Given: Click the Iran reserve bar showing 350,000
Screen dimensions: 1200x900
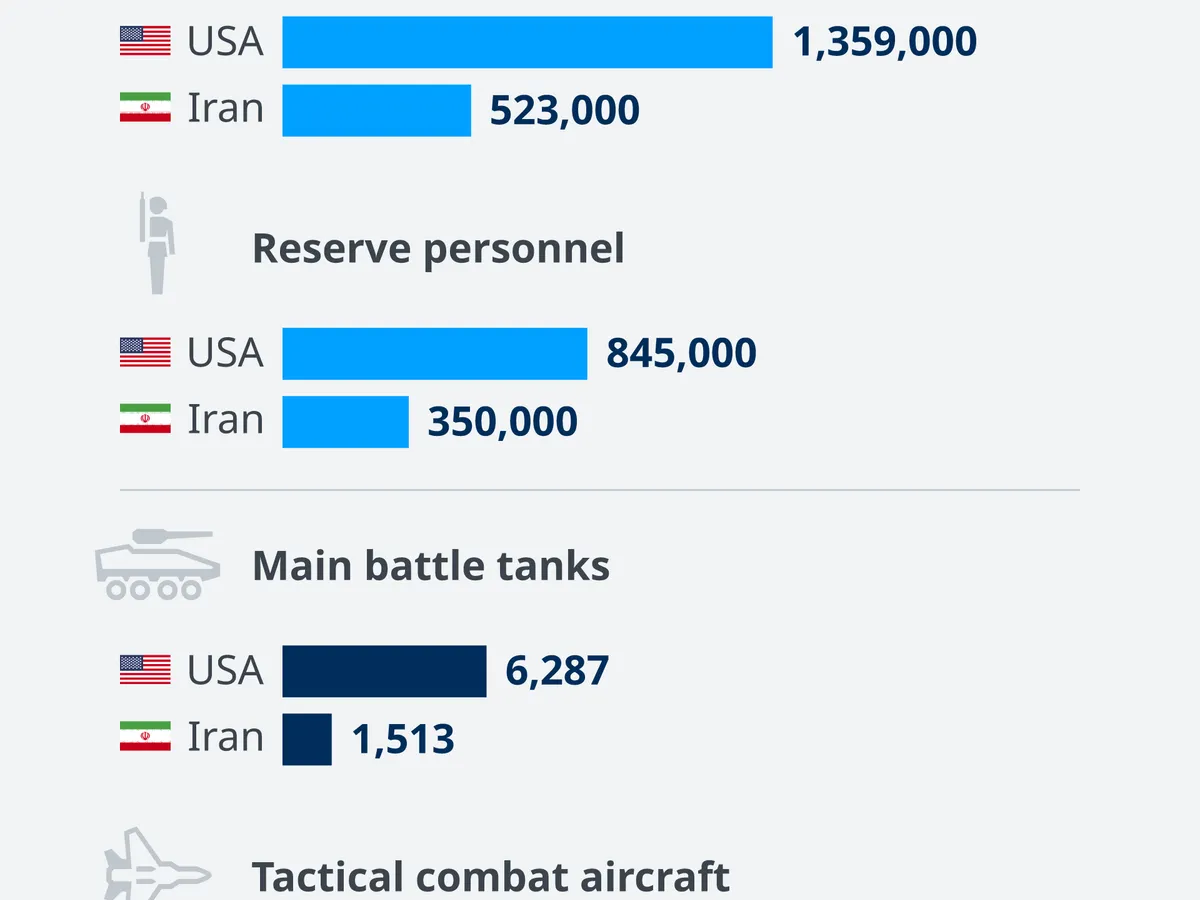Looking at the screenshot, I should tap(345, 421).
